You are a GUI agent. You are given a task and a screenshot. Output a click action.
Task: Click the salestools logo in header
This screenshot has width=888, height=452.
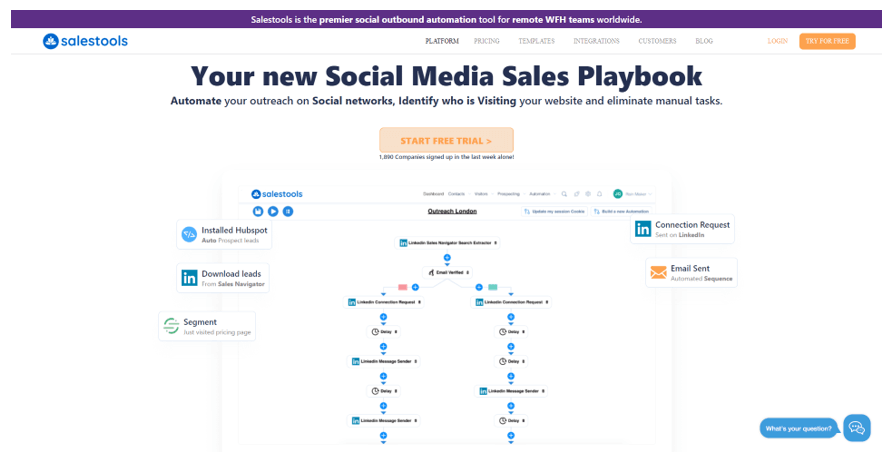coord(86,41)
